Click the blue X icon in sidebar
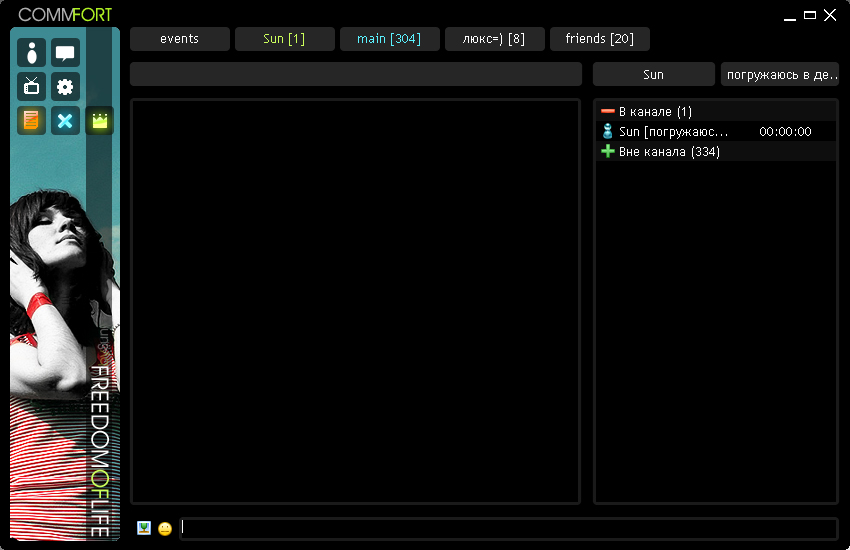 (x=65, y=121)
